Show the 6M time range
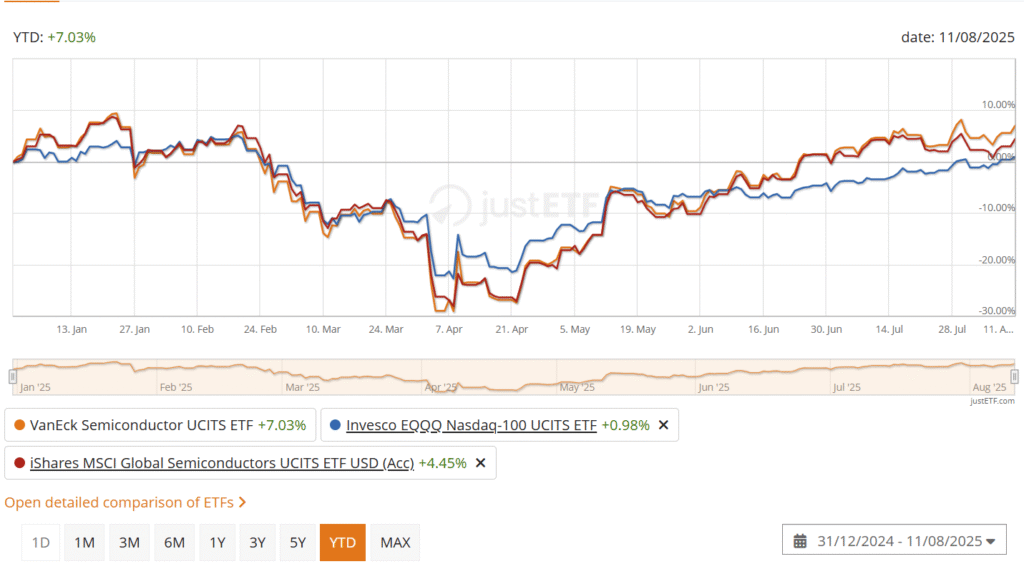 174,542
